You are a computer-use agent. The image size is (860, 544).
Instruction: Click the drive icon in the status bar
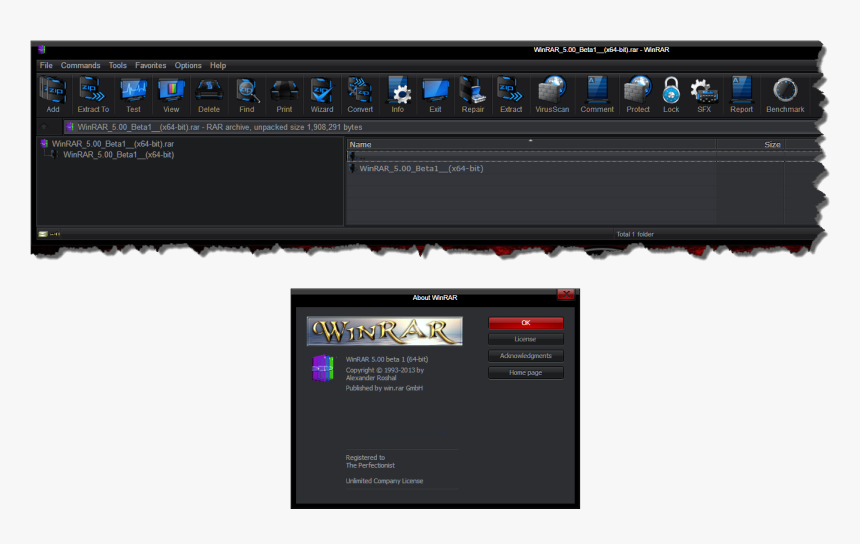[43, 234]
